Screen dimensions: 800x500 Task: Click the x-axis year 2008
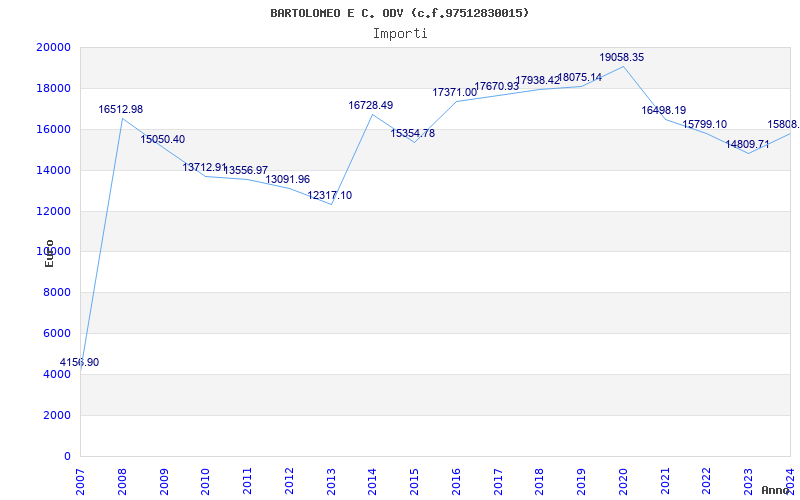point(122,482)
